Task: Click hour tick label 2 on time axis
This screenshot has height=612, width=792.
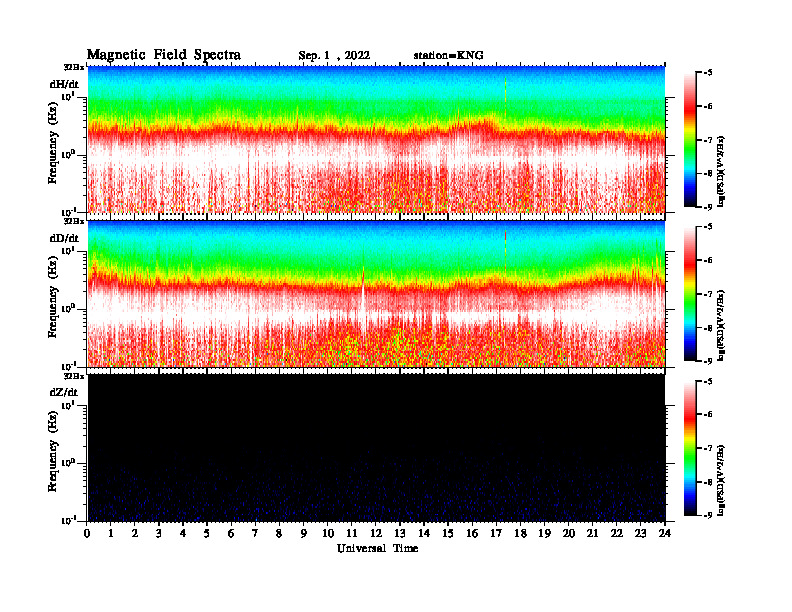Action: [135, 533]
